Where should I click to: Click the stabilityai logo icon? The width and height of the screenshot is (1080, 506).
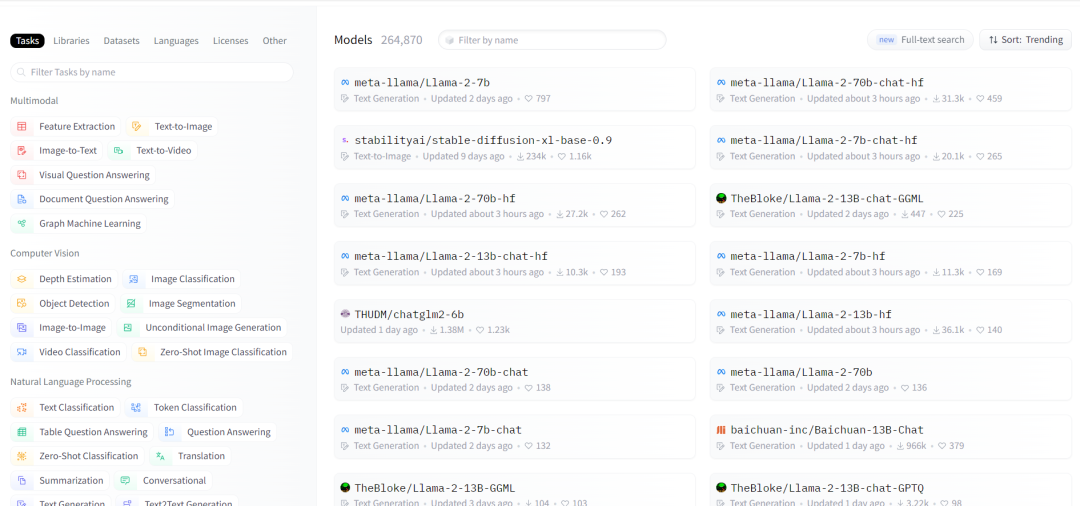point(346,140)
